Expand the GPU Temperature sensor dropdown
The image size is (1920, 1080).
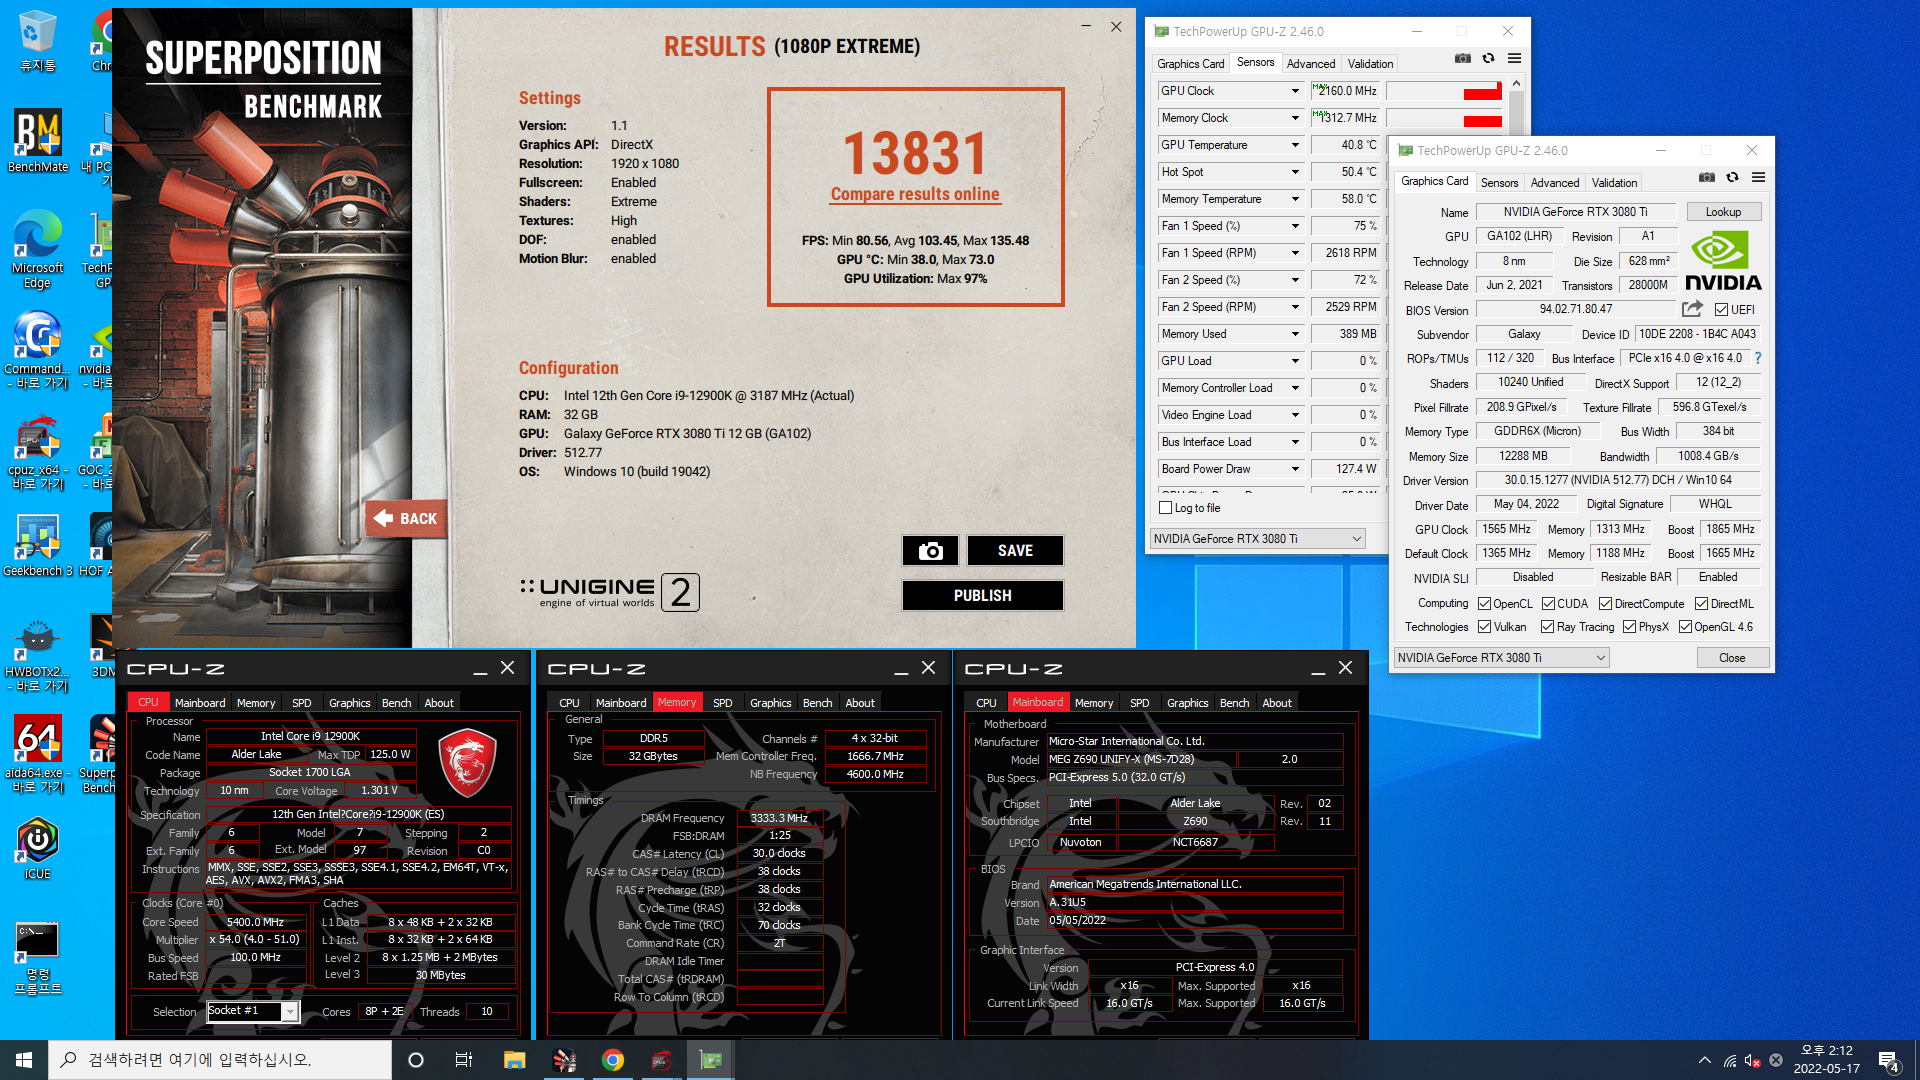pyautogui.click(x=1295, y=145)
